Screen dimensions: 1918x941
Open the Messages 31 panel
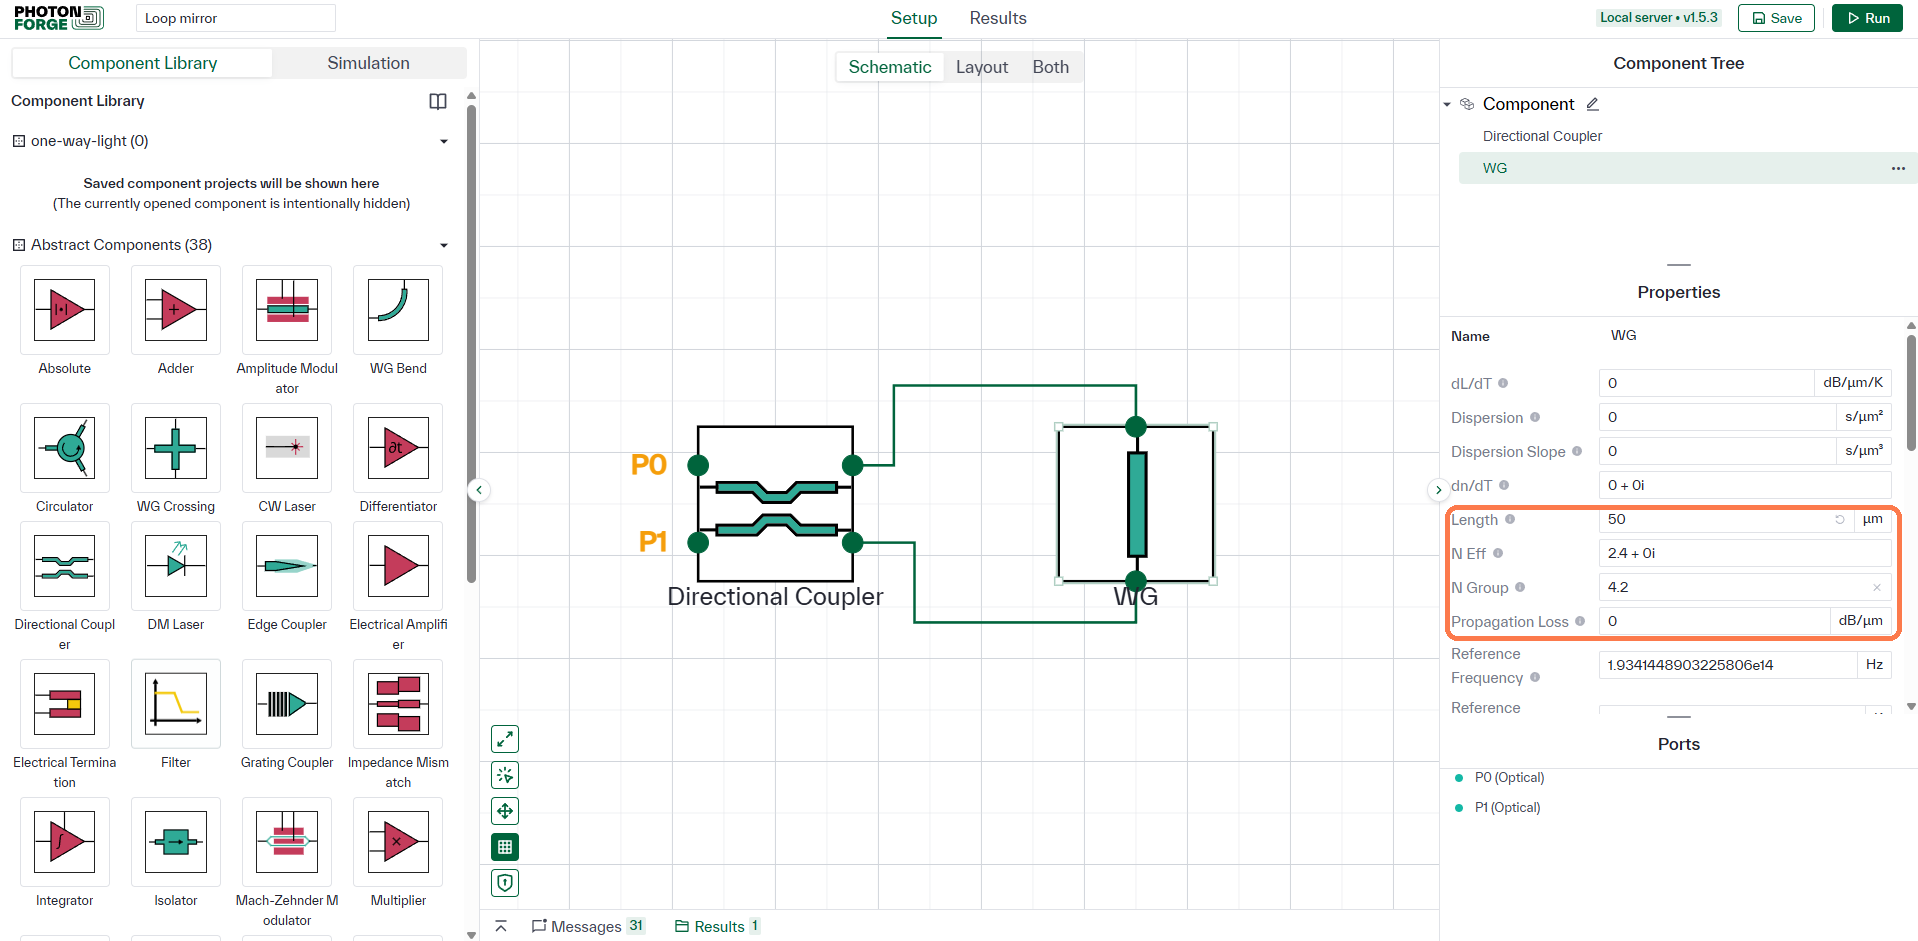588,926
